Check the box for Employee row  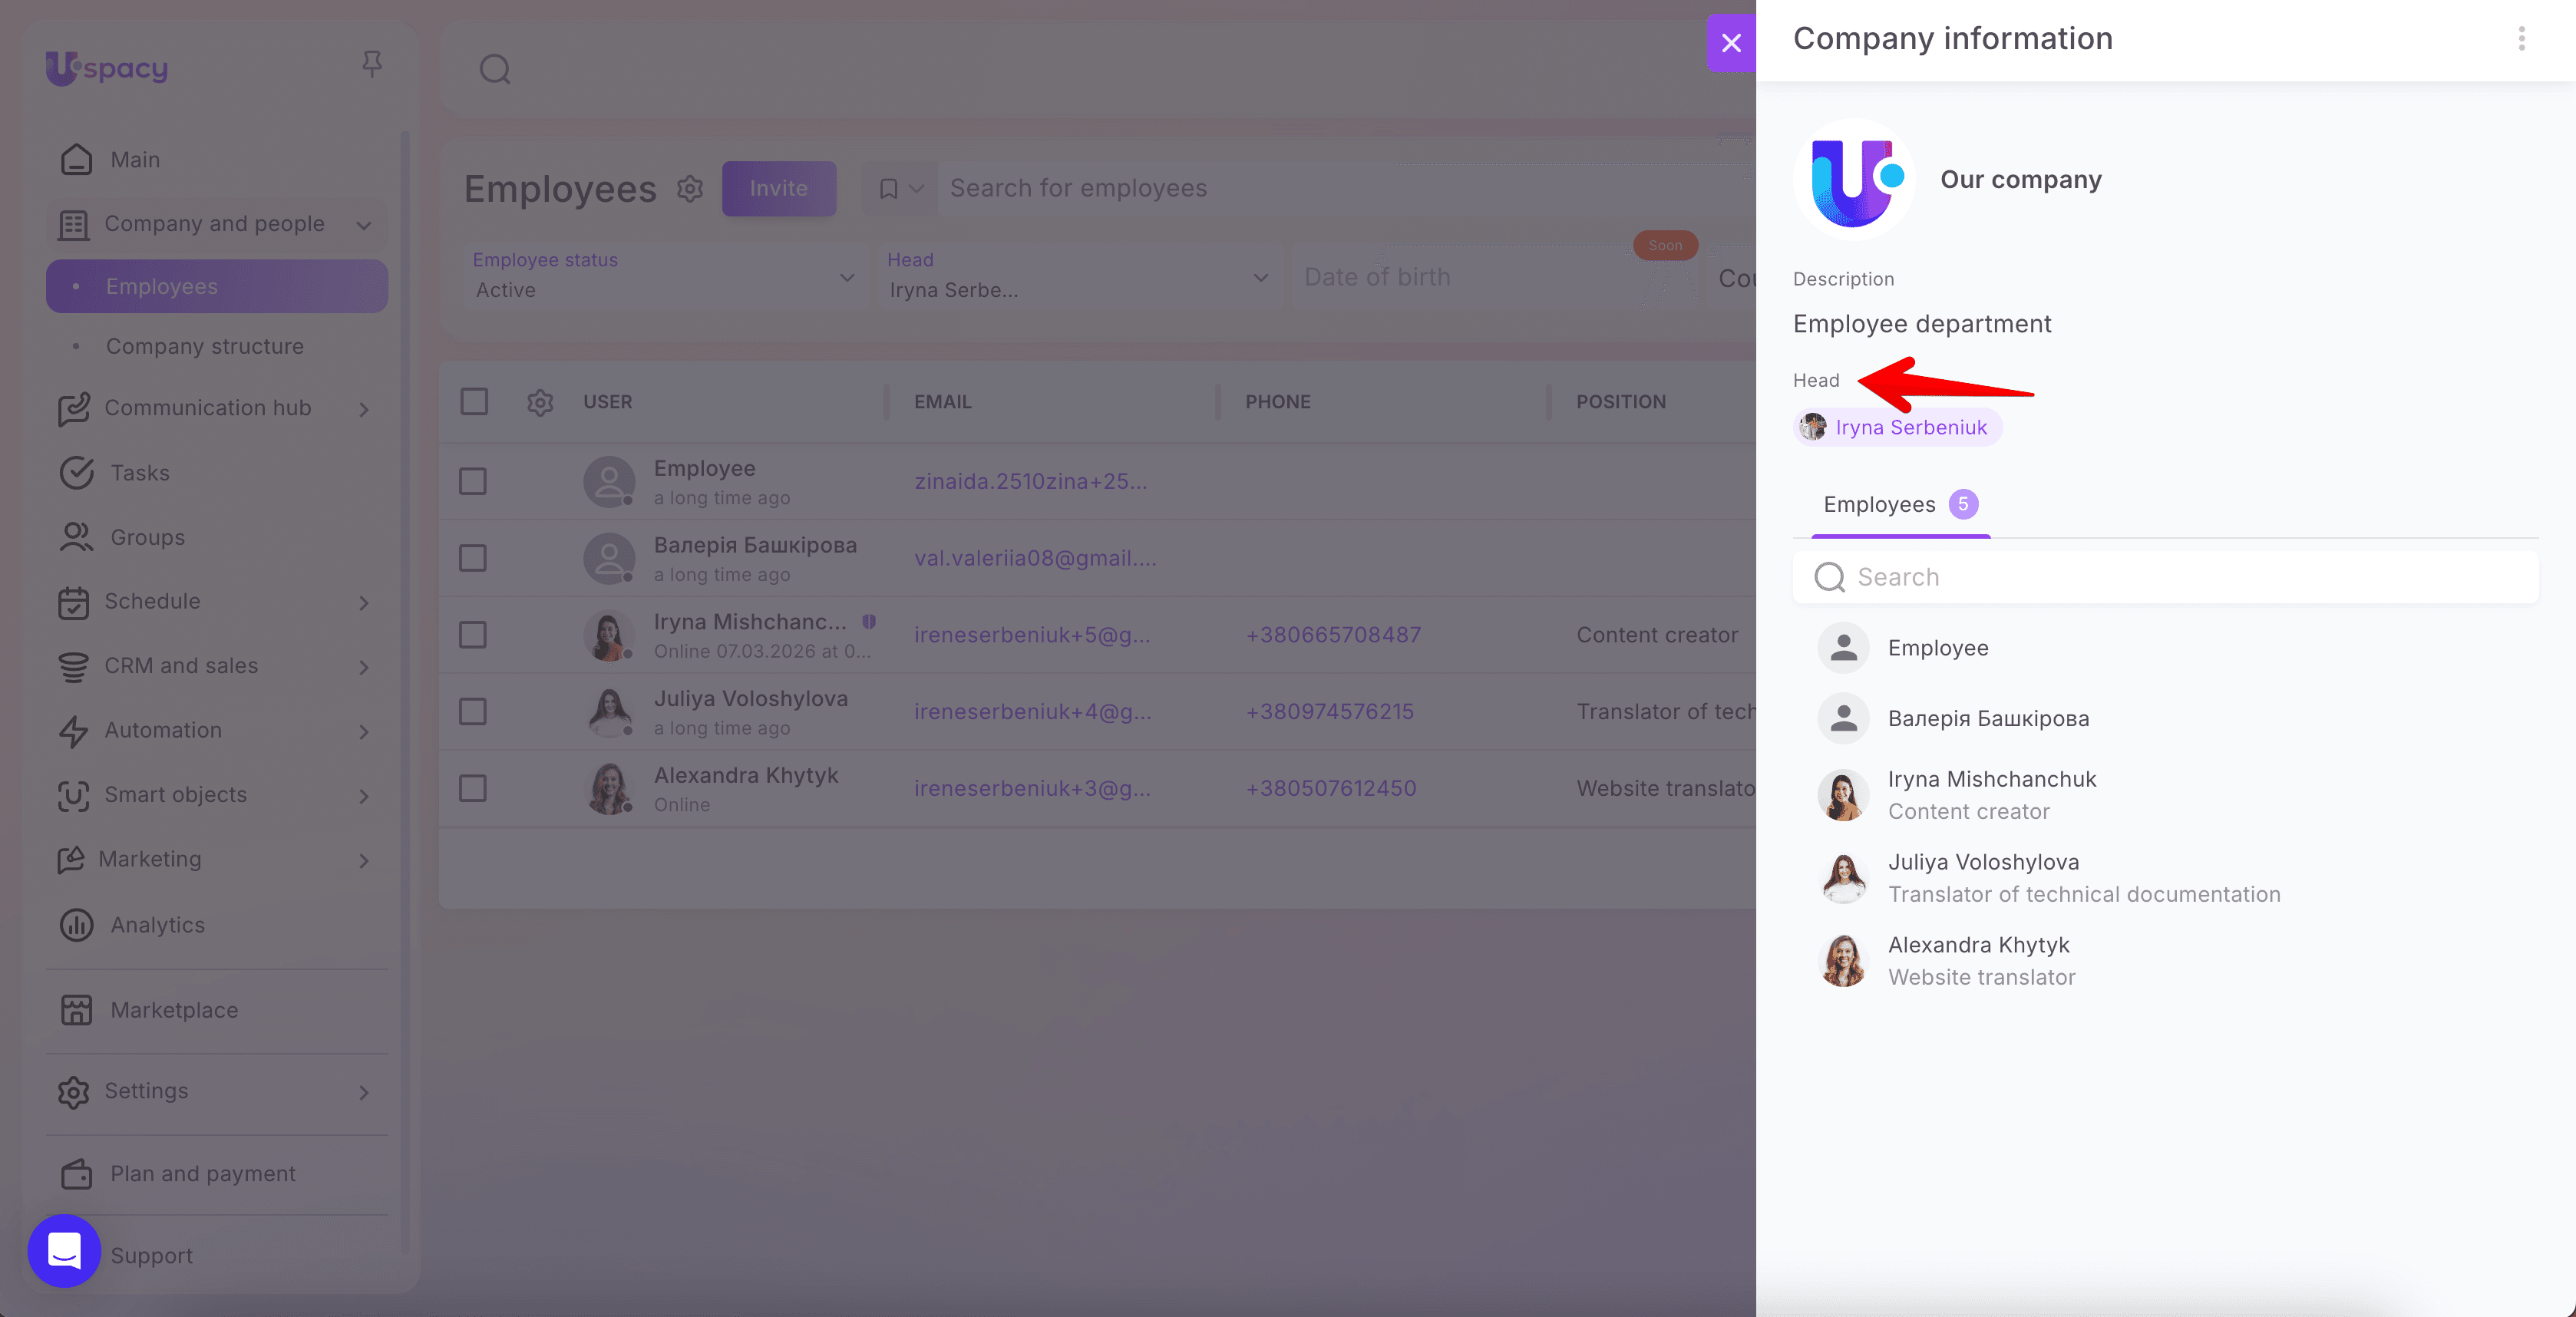pos(473,482)
